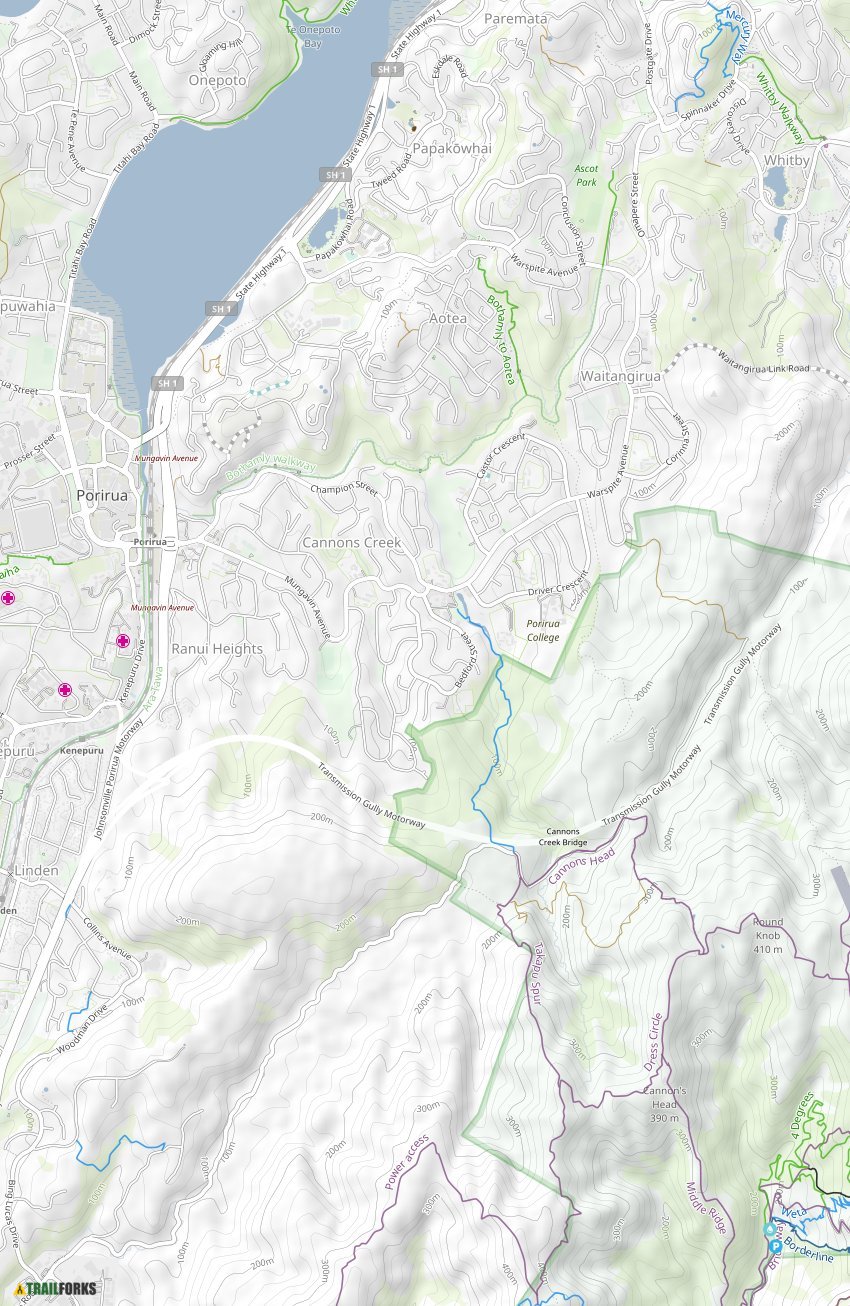Click the hospital cross icon near Kenepuru Drive

(123, 641)
